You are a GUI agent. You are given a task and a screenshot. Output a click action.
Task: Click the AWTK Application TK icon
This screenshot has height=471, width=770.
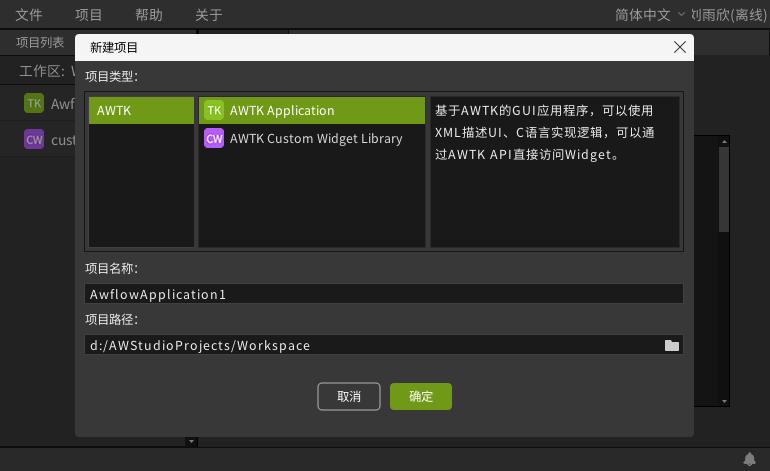click(x=213, y=111)
